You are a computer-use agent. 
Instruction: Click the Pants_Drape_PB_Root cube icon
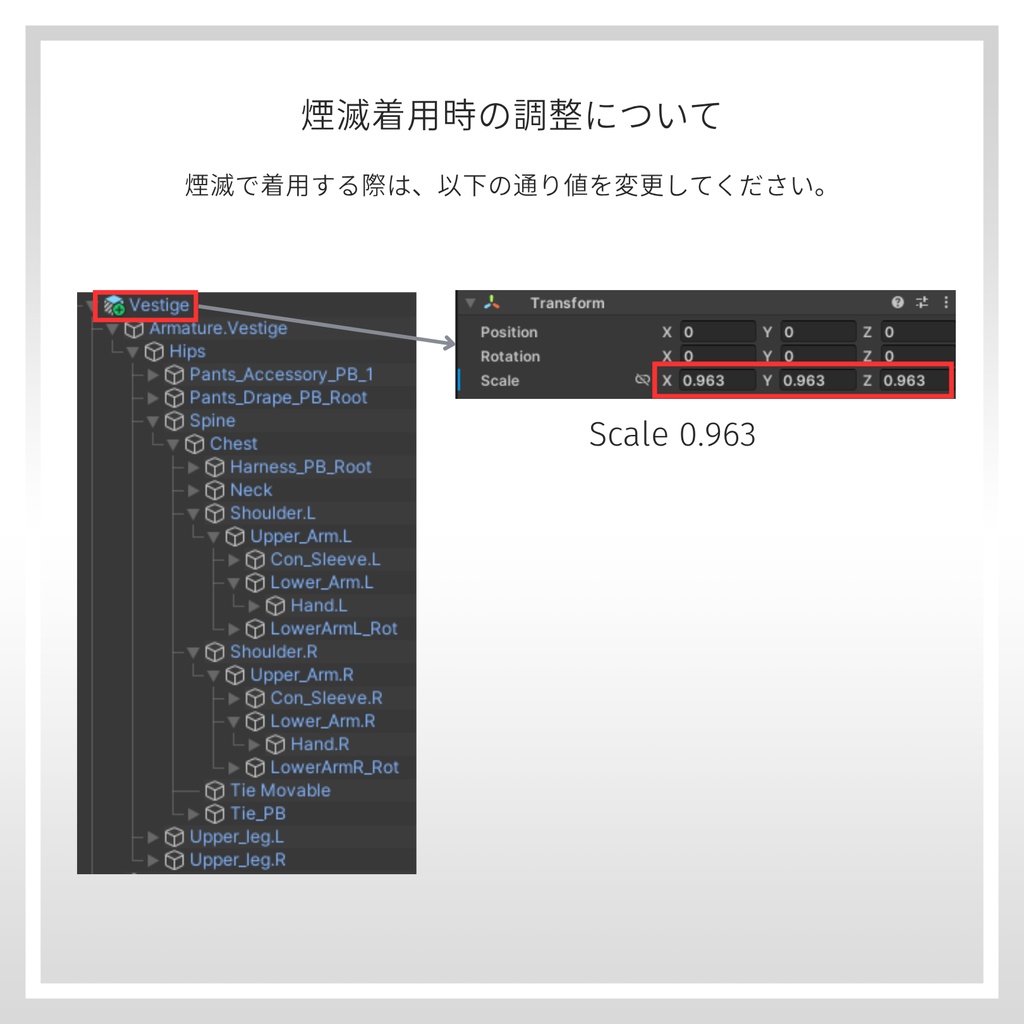point(174,398)
